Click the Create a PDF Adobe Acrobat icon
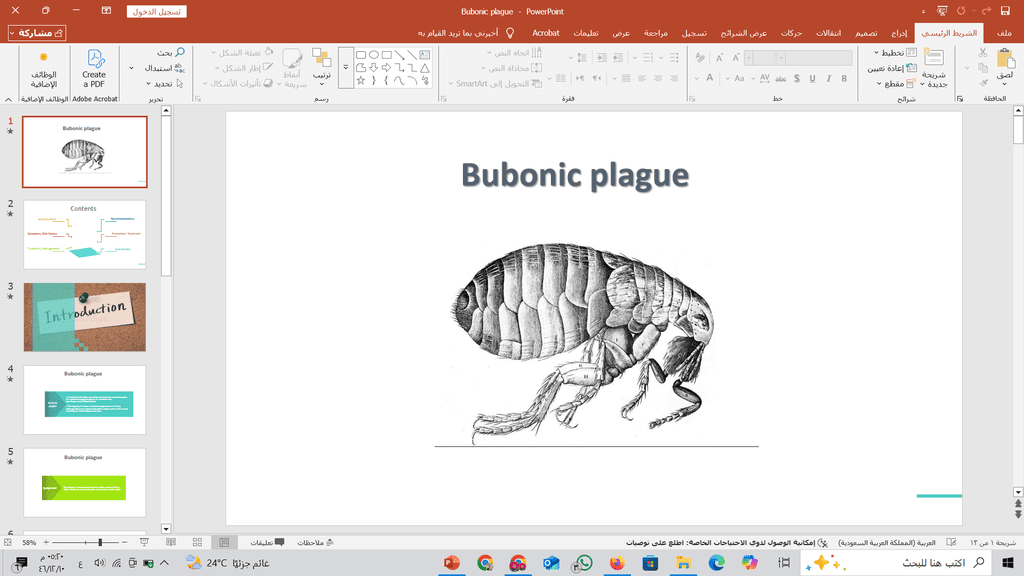Image resolution: width=1024 pixels, height=576 pixels. tap(94, 58)
